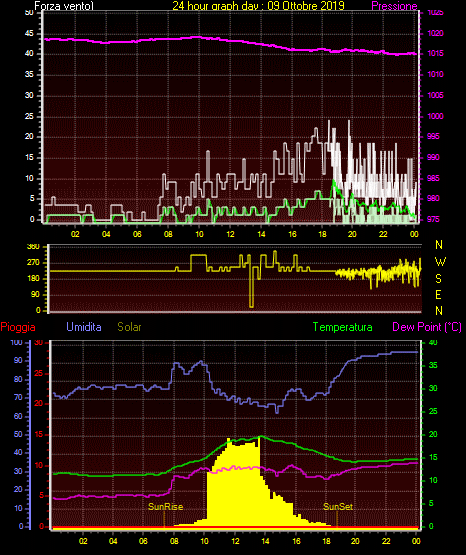Click the 'Forza vento)' wind label

pos(64,6)
